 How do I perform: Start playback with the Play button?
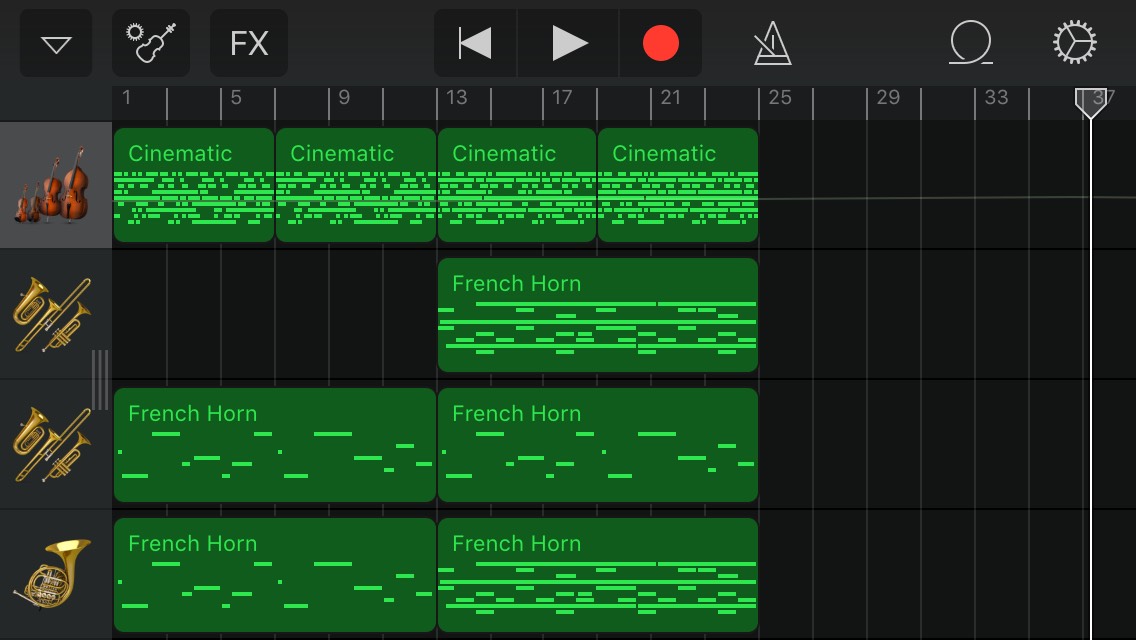pyautogui.click(x=569, y=43)
